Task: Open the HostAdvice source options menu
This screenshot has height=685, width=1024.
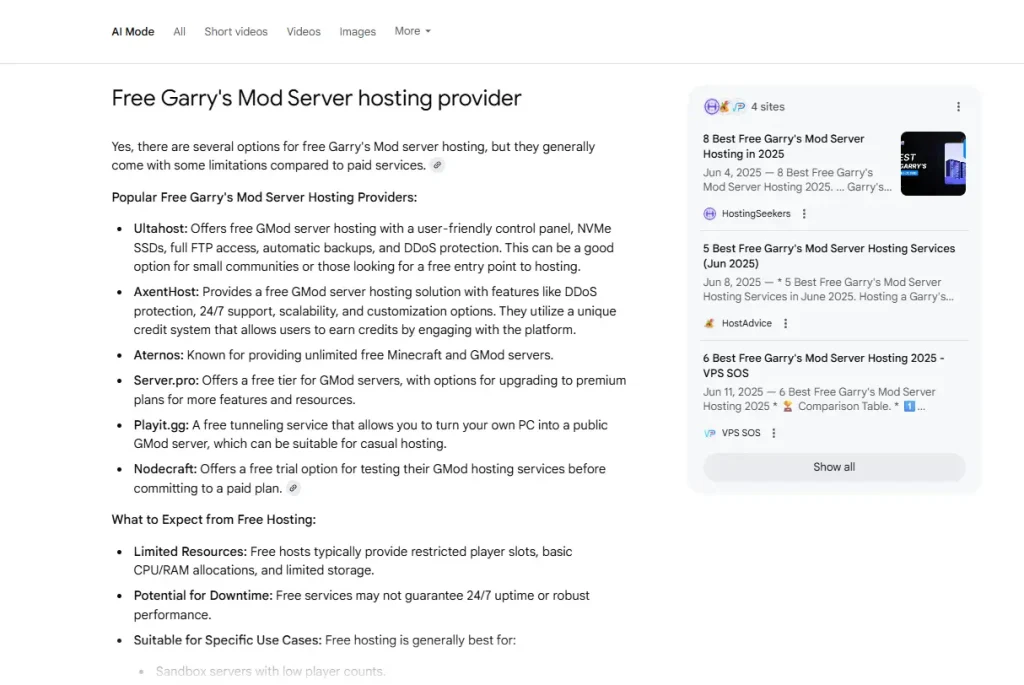Action: [x=786, y=323]
